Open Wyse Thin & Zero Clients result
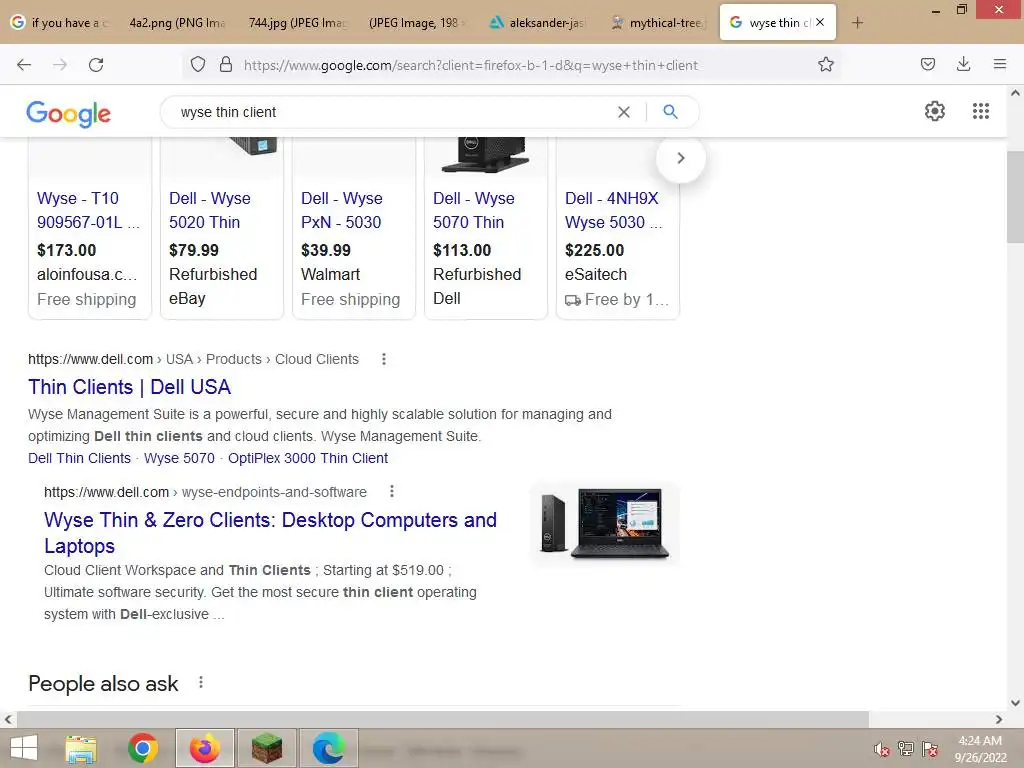Screen dimensions: 1024x768 click(x=270, y=533)
